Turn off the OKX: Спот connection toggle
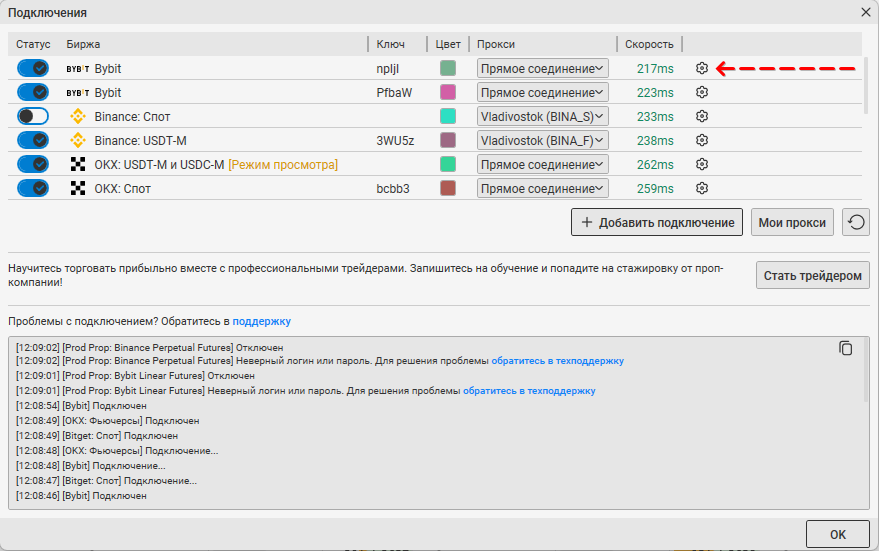 click(33, 188)
